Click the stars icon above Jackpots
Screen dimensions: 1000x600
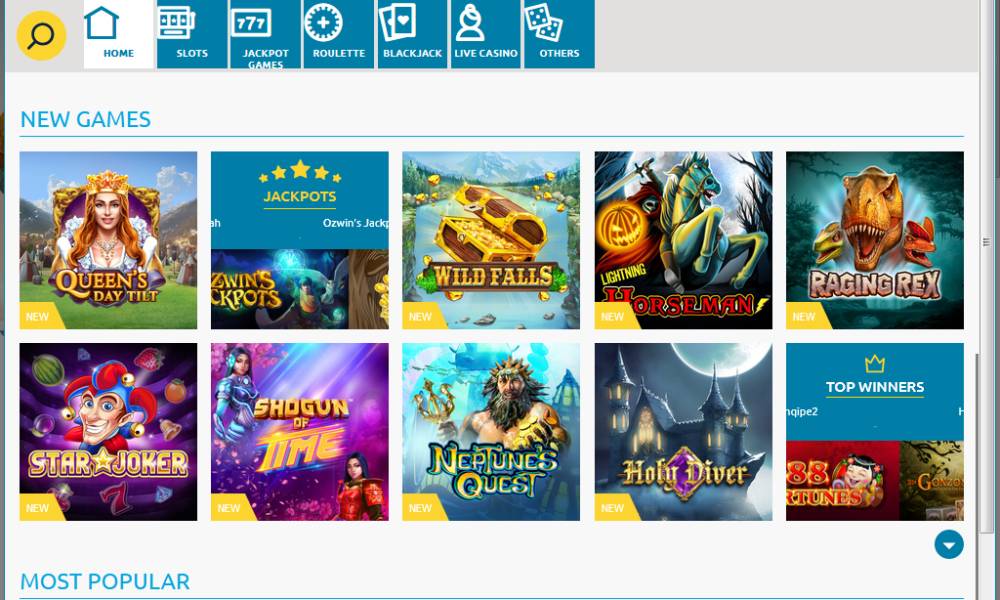300,171
